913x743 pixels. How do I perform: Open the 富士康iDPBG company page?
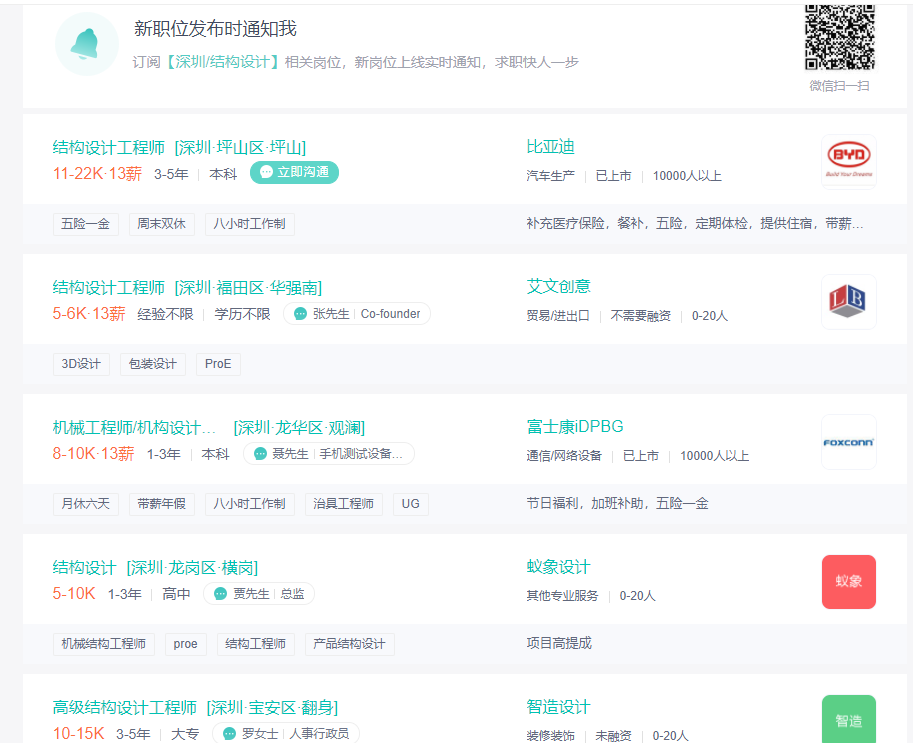tap(574, 427)
